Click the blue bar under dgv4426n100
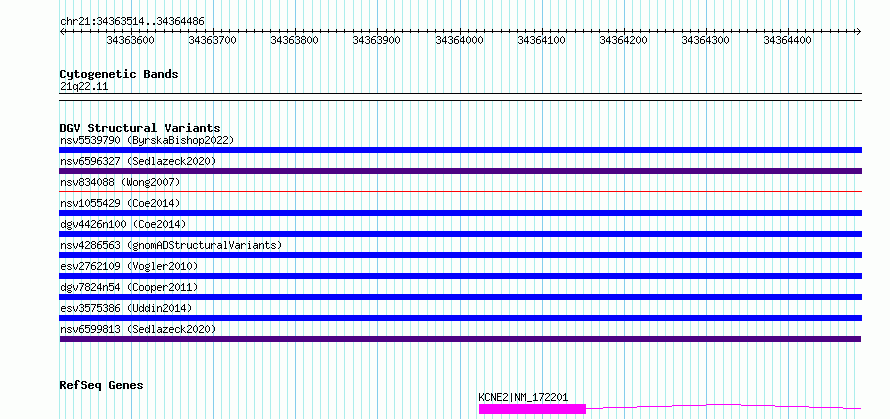This screenshot has width=890, height=419. pyautogui.click(x=460, y=234)
